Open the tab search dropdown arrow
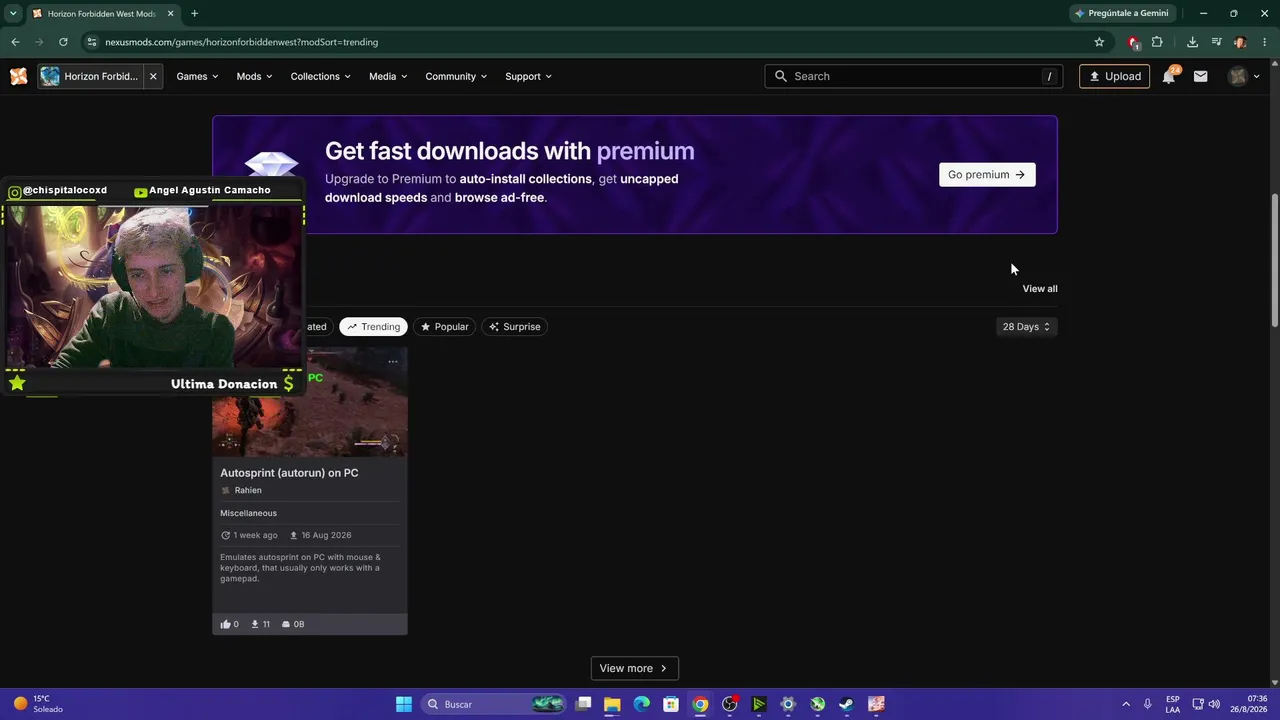This screenshot has width=1280, height=720. tap(13, 13)
